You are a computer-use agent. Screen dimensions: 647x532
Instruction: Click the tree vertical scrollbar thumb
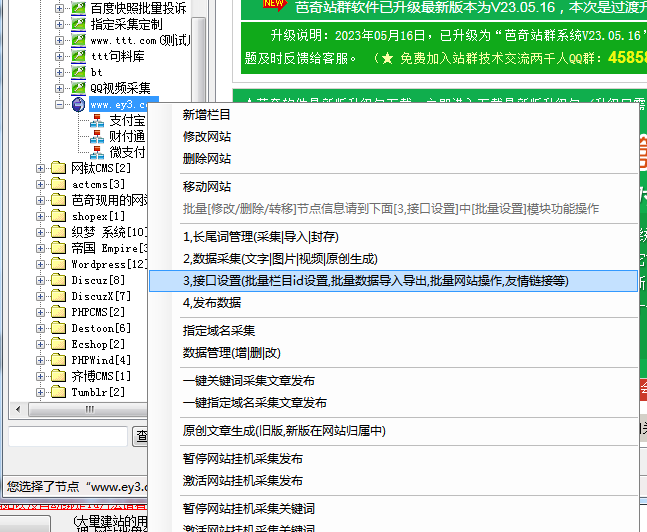click(198, 60)
